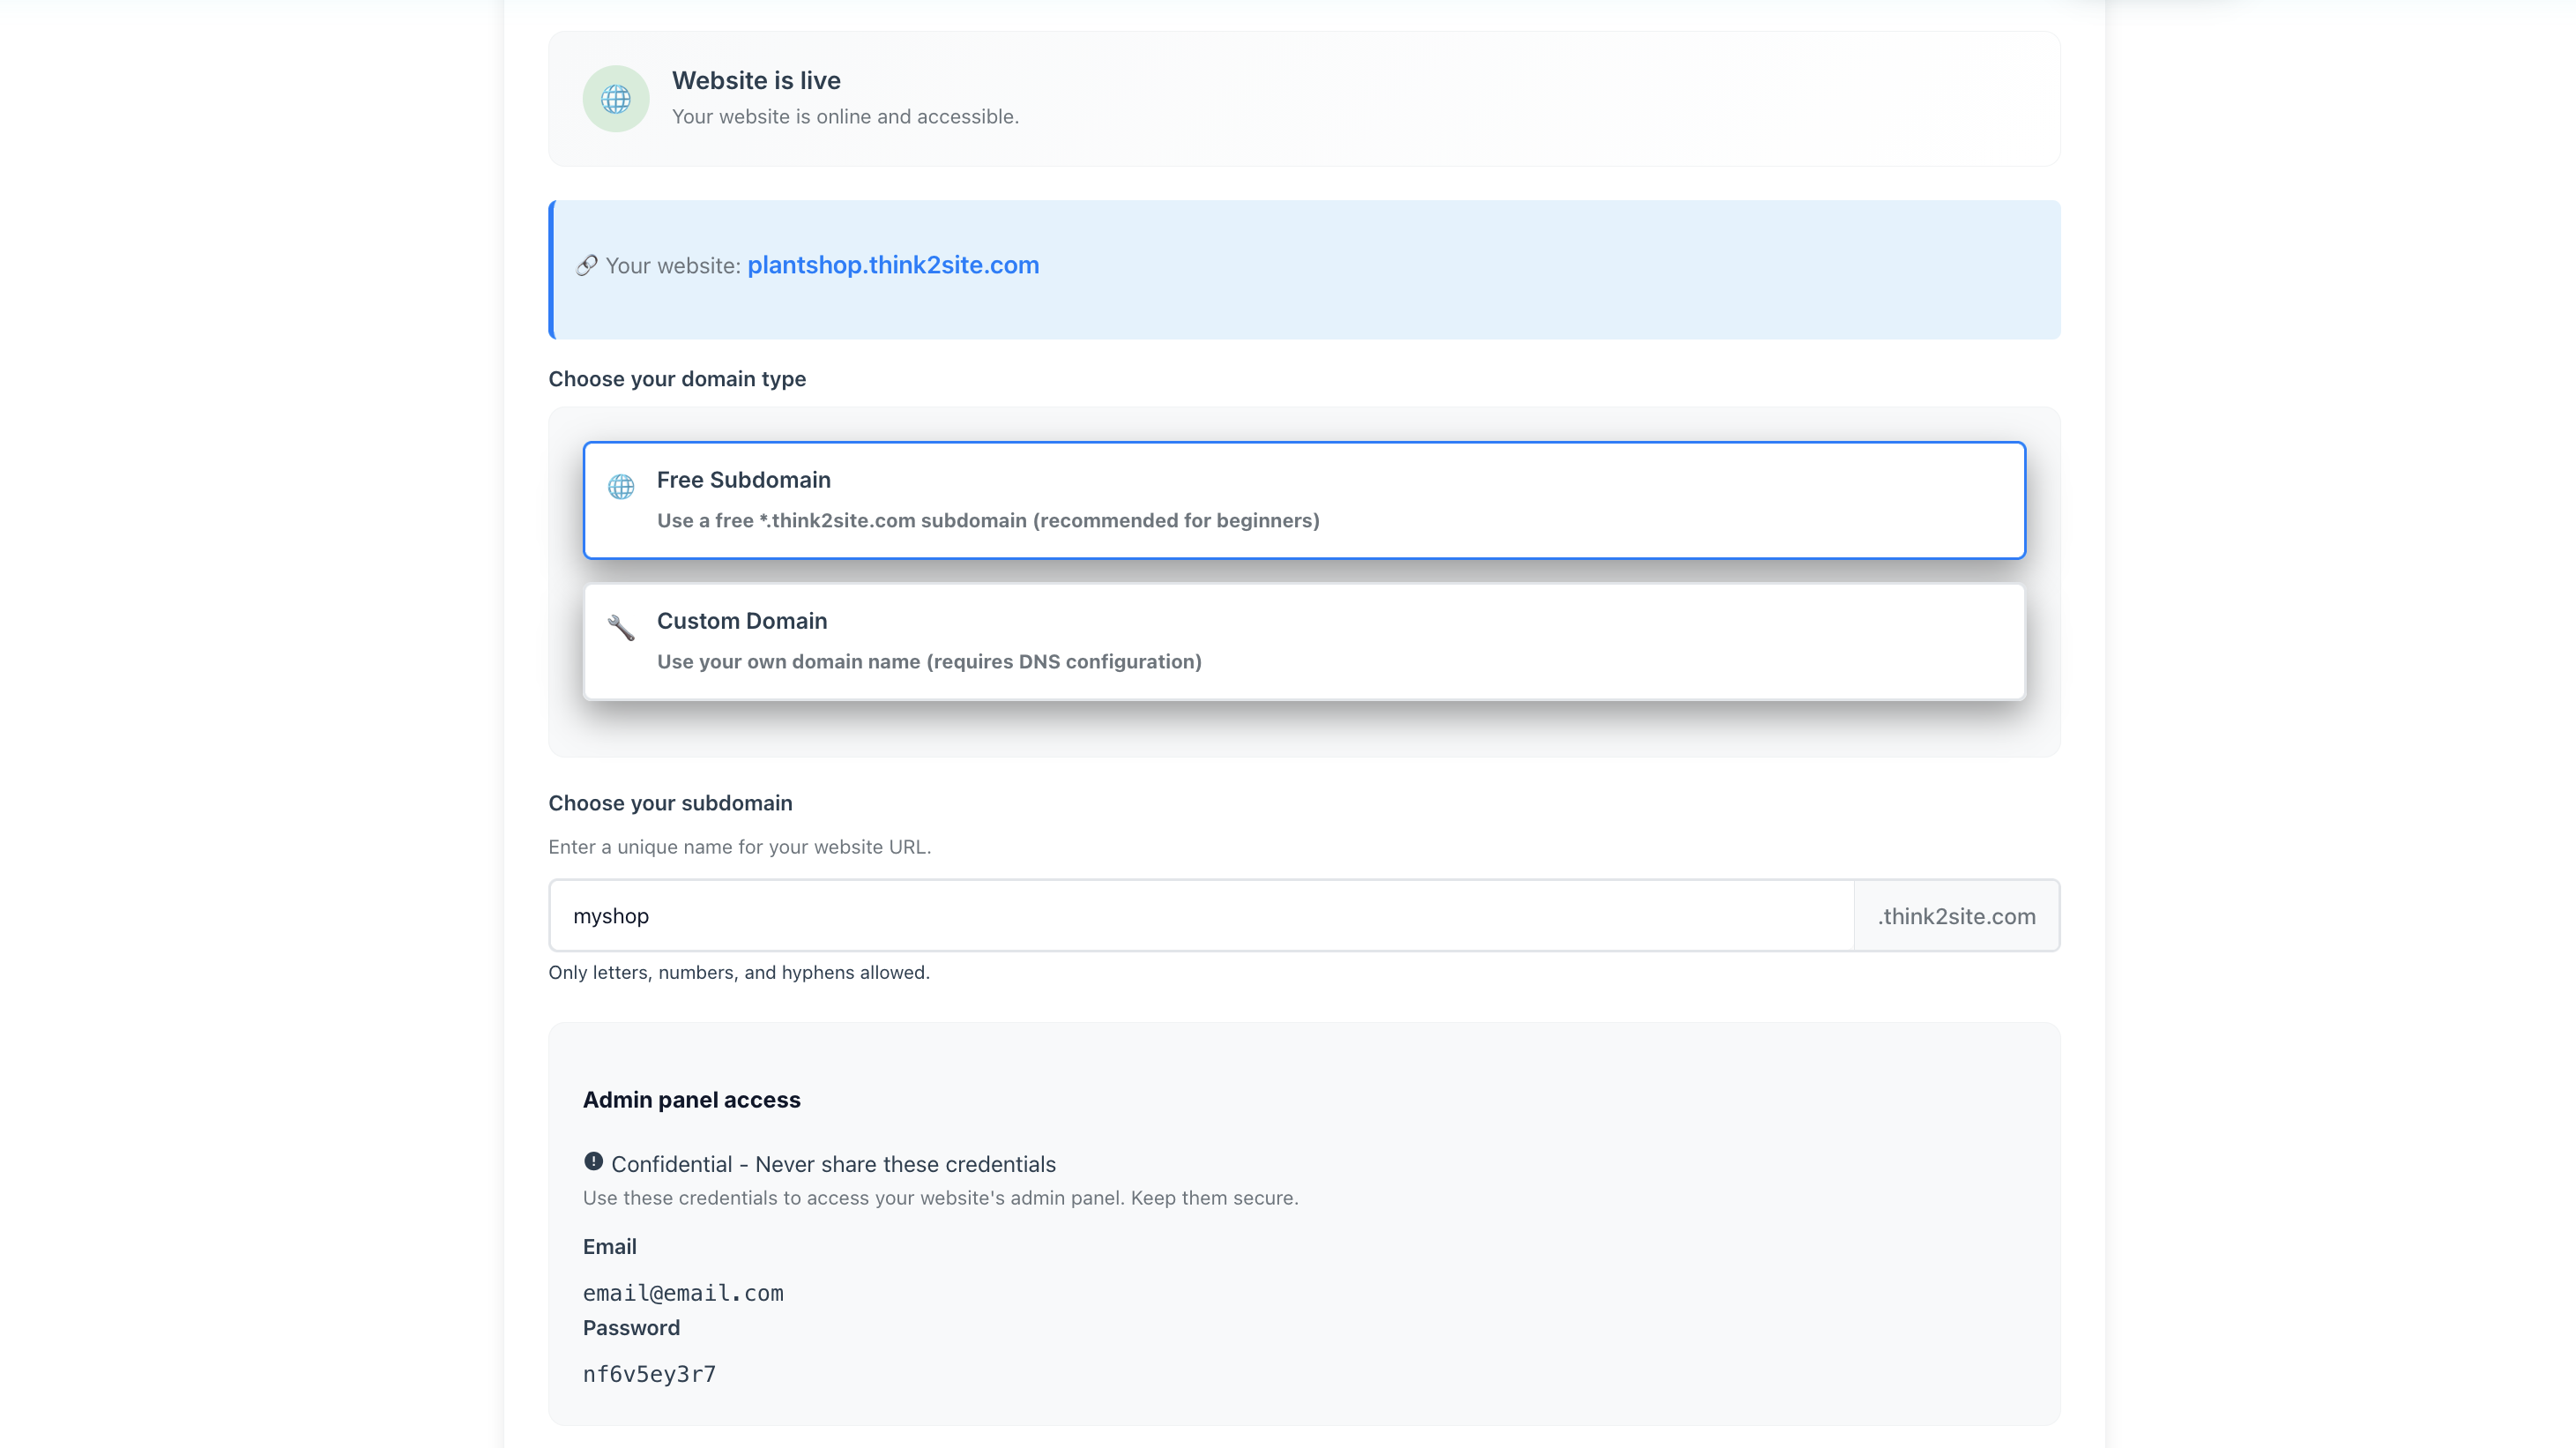This screenshot has height=1448, width=2576.
Task: Click the Free Subdomain title text
Action: click(743, 480)
